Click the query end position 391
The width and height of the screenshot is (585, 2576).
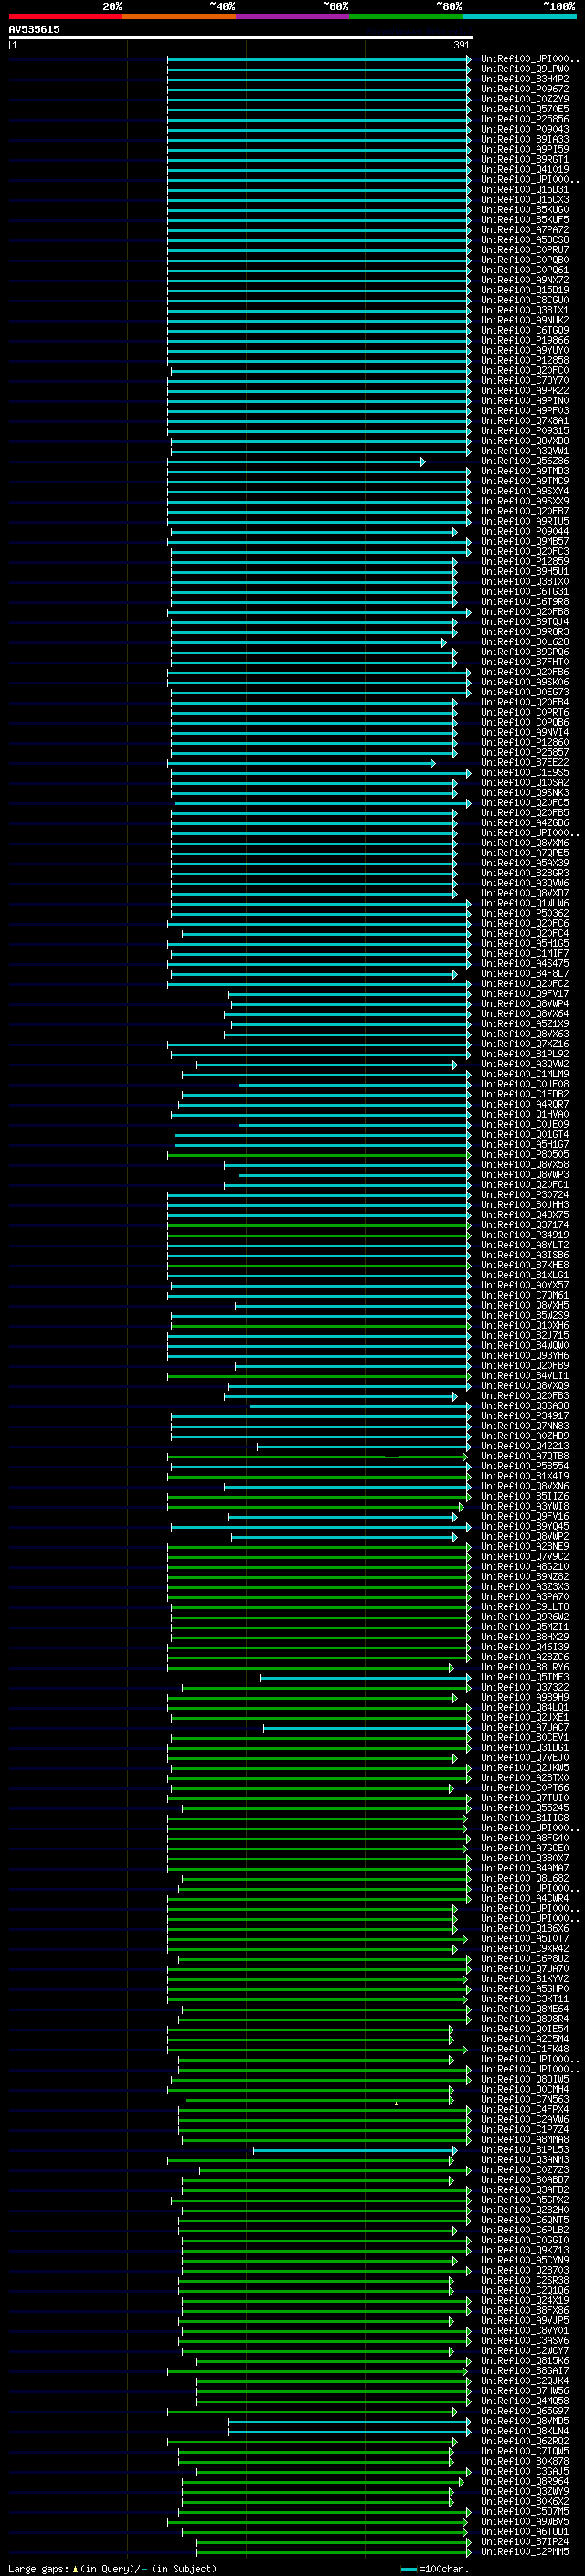coord(462,46)
